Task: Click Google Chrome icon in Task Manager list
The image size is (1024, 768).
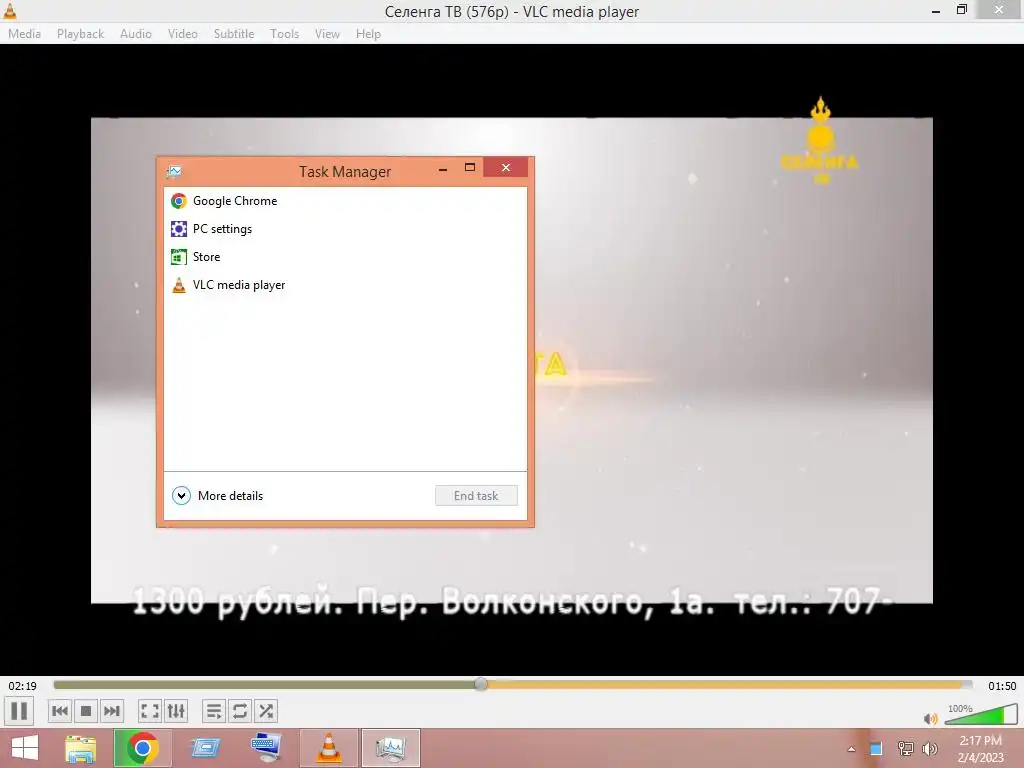Action: click(x=178, y=201)
